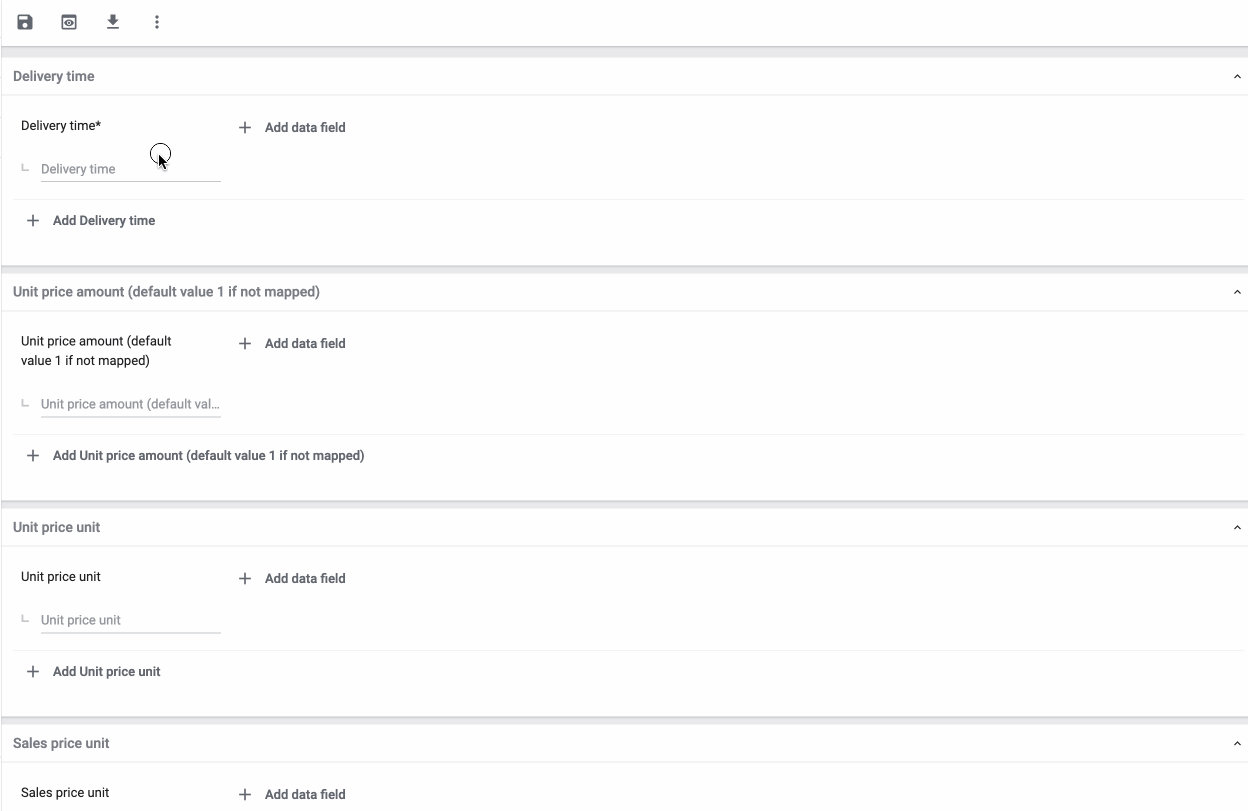Collapse the Sales price unit section

tap(1237, 743)
